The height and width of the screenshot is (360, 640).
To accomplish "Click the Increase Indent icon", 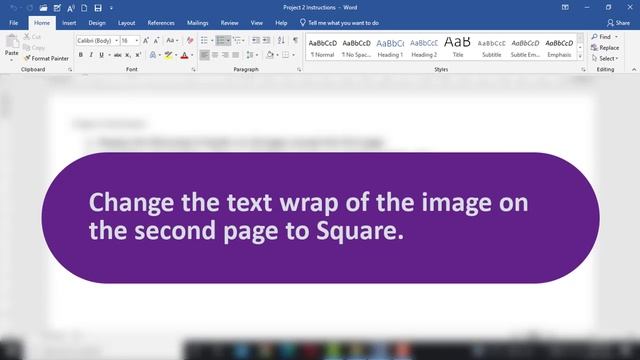I will point(267,40).
